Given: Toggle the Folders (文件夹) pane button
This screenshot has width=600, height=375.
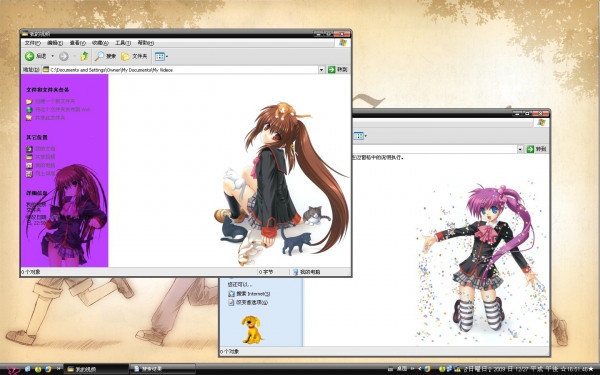Looking at the screenshot, I should pyautogui.click(x=134, y=57).
